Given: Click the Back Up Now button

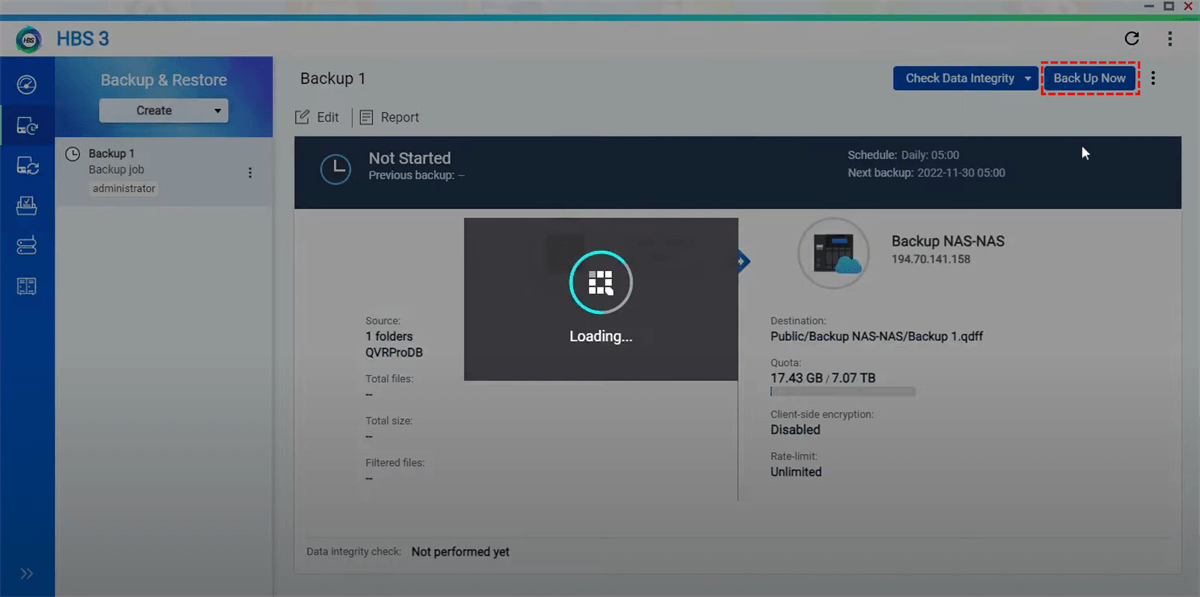Looking at the screenshot, I should pyautogui.click(x=1089, y=78).
